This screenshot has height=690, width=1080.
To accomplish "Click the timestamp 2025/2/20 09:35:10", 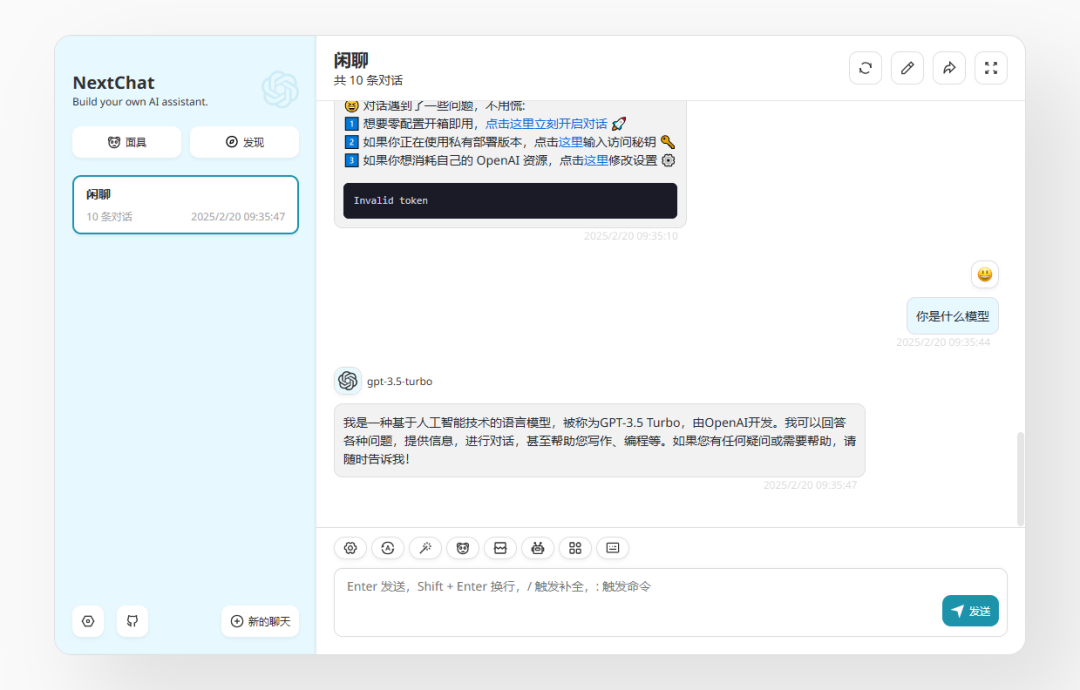I will [x=631, y=236].
